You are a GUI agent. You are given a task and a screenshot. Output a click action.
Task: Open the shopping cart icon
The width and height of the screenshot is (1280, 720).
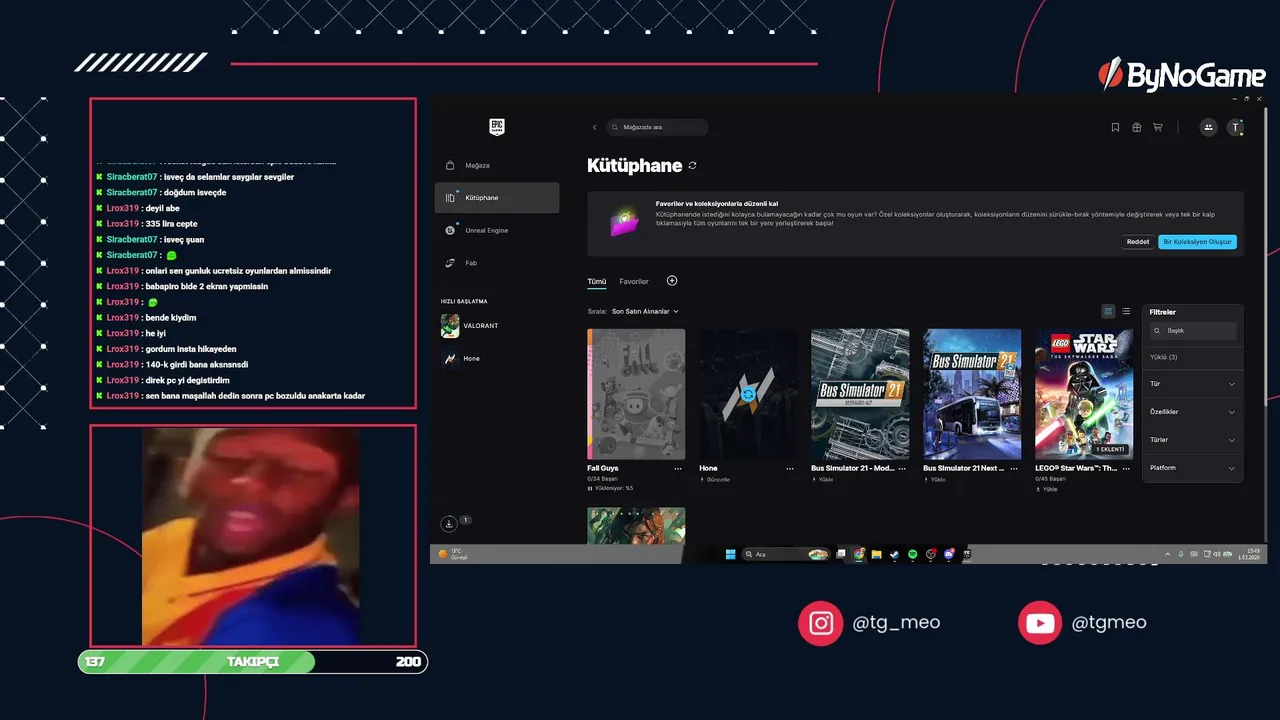click(x=1158, y=127)
